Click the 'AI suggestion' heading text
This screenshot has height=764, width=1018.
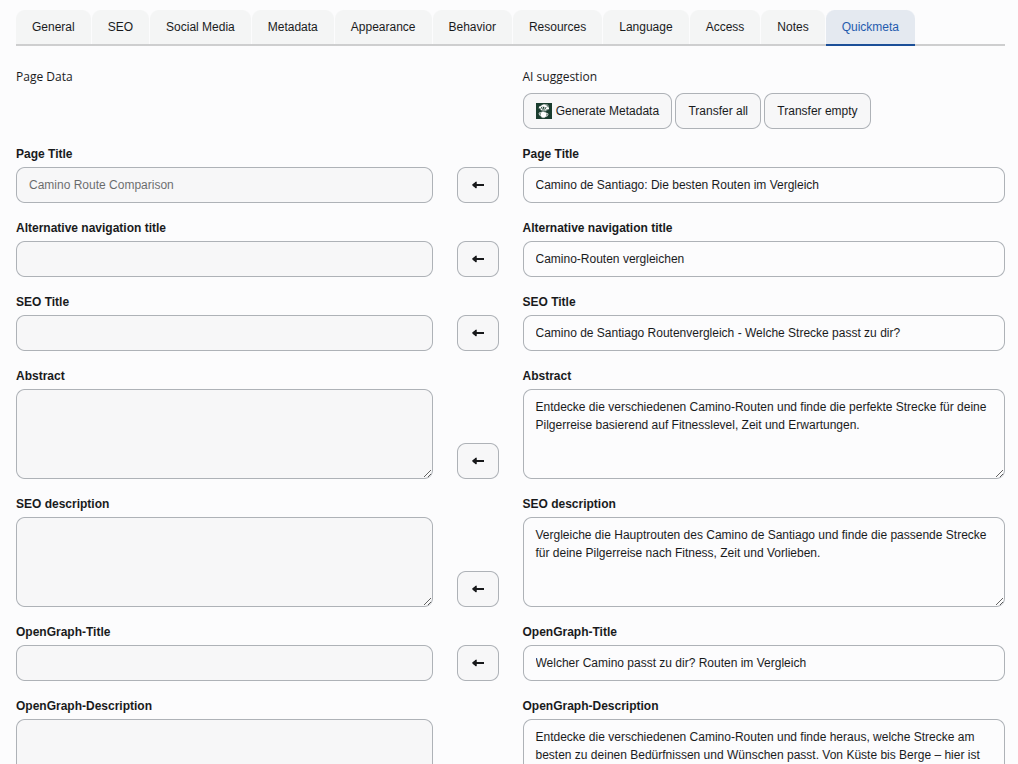click(x=560, y=77)
